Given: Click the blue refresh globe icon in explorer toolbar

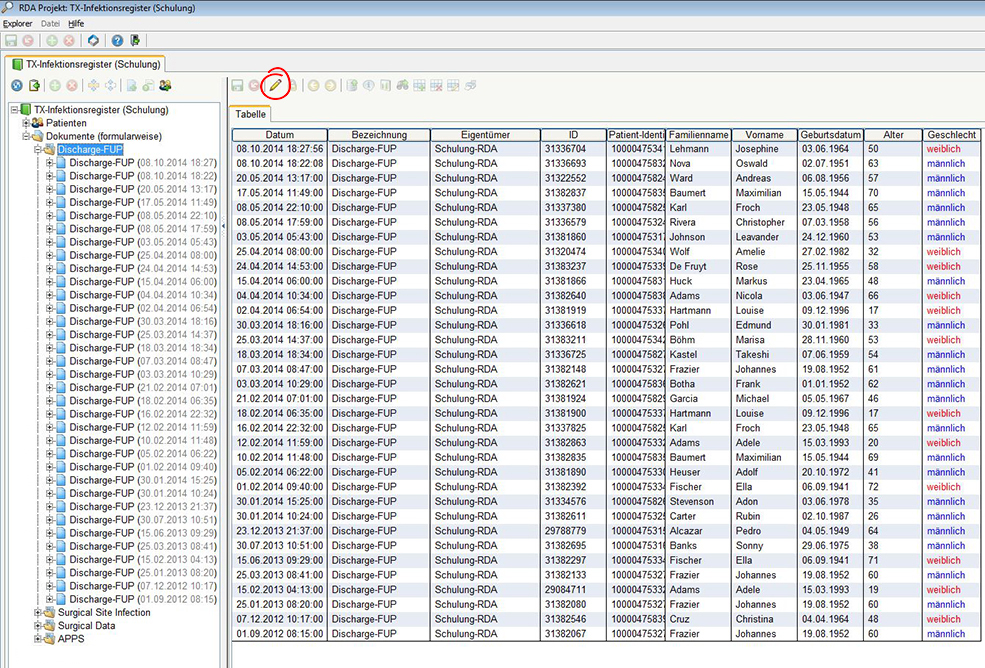Looking at the screenshot, I should [x=16, y=86].
